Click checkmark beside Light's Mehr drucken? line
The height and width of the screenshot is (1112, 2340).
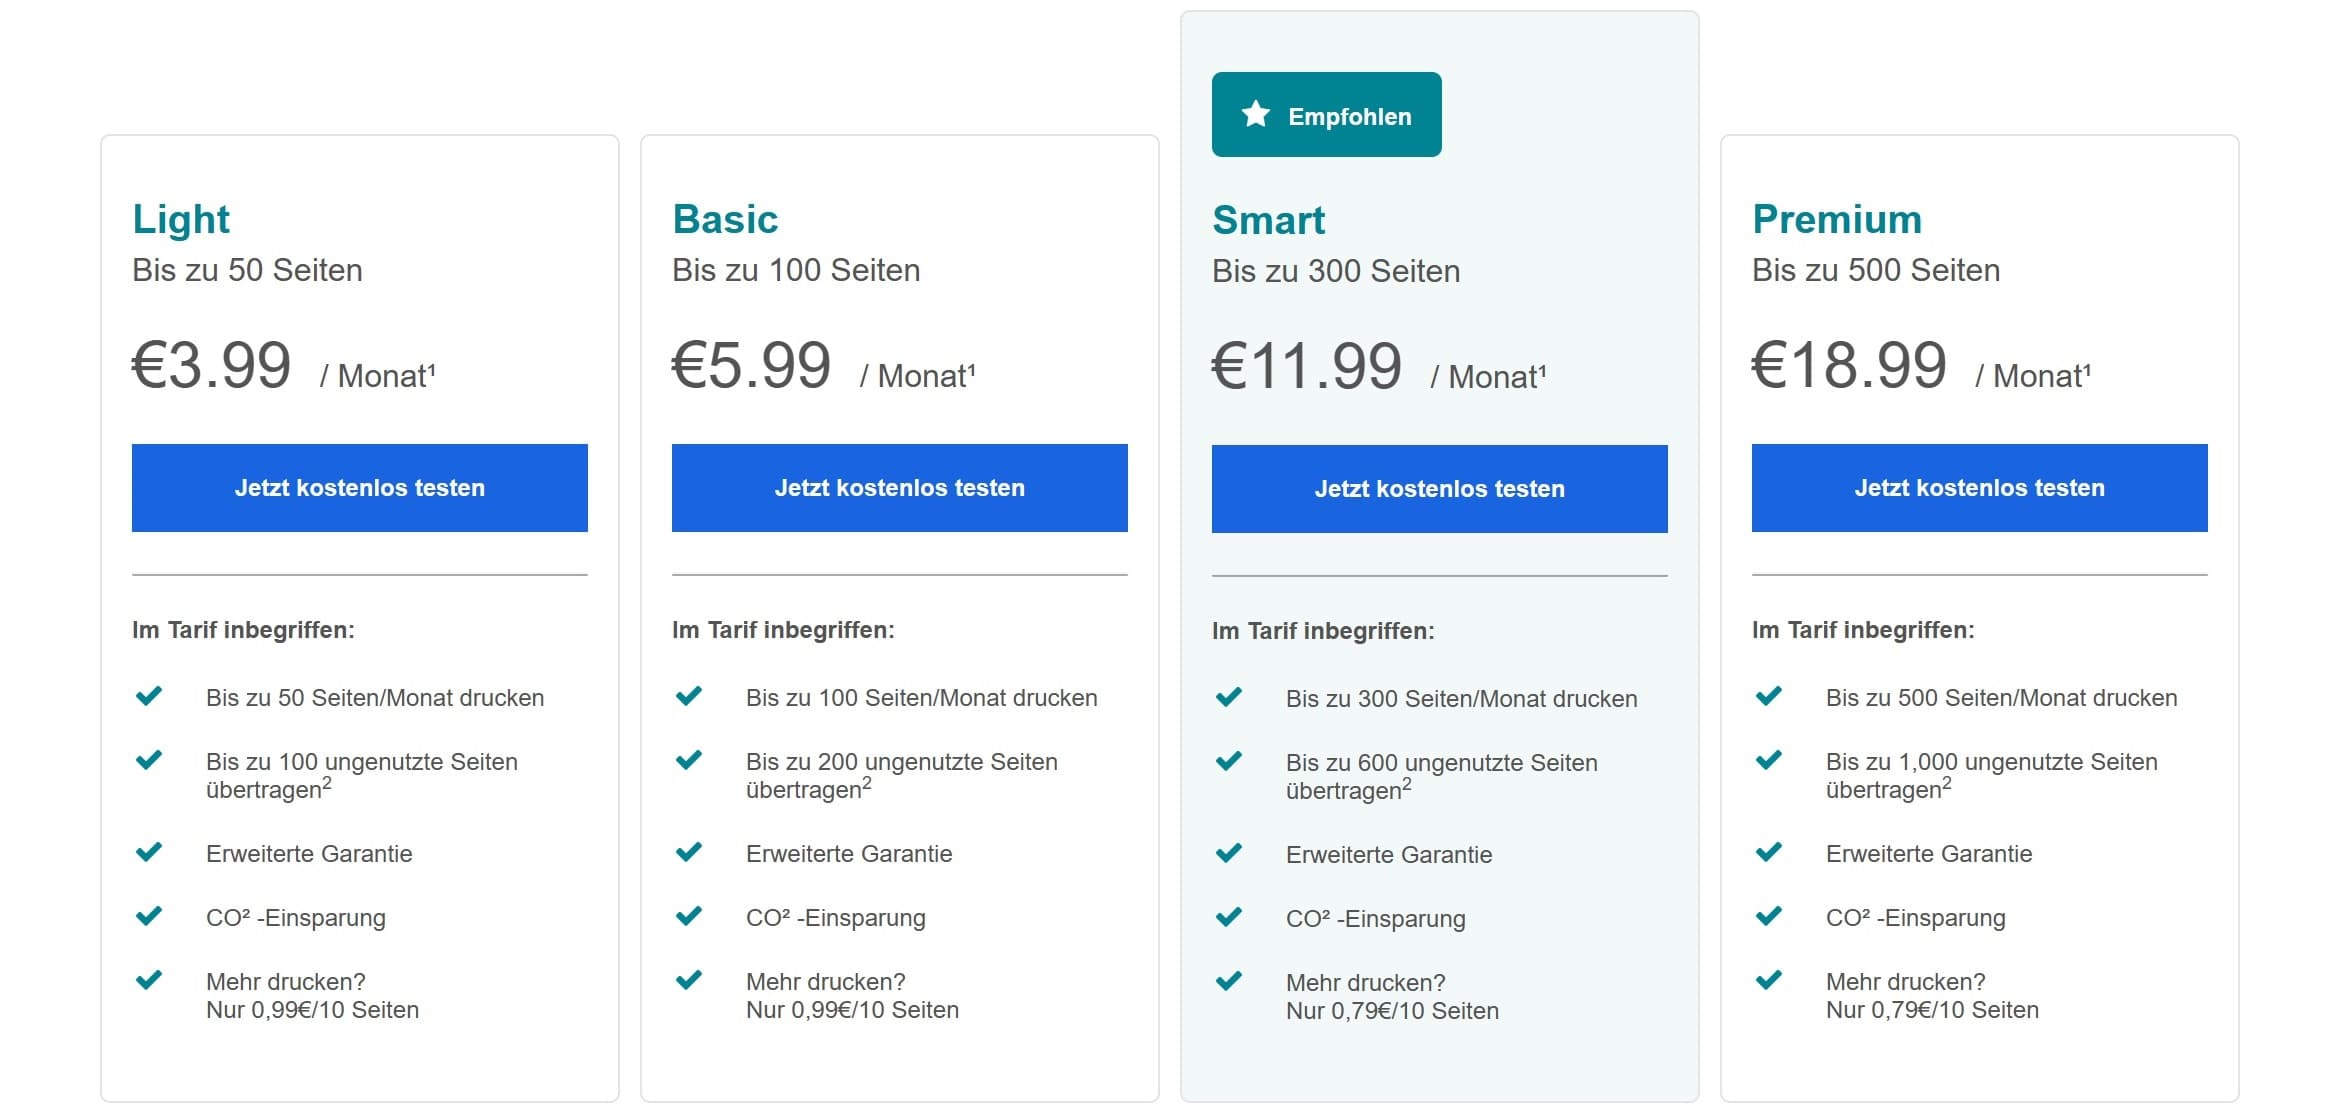tap(149, 980)
